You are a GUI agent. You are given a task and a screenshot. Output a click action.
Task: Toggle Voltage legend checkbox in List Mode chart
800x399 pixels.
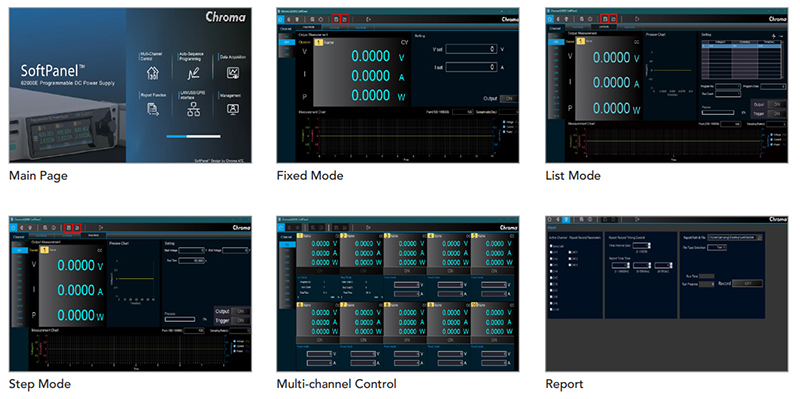pyautogui.click(x=771, y=135)
